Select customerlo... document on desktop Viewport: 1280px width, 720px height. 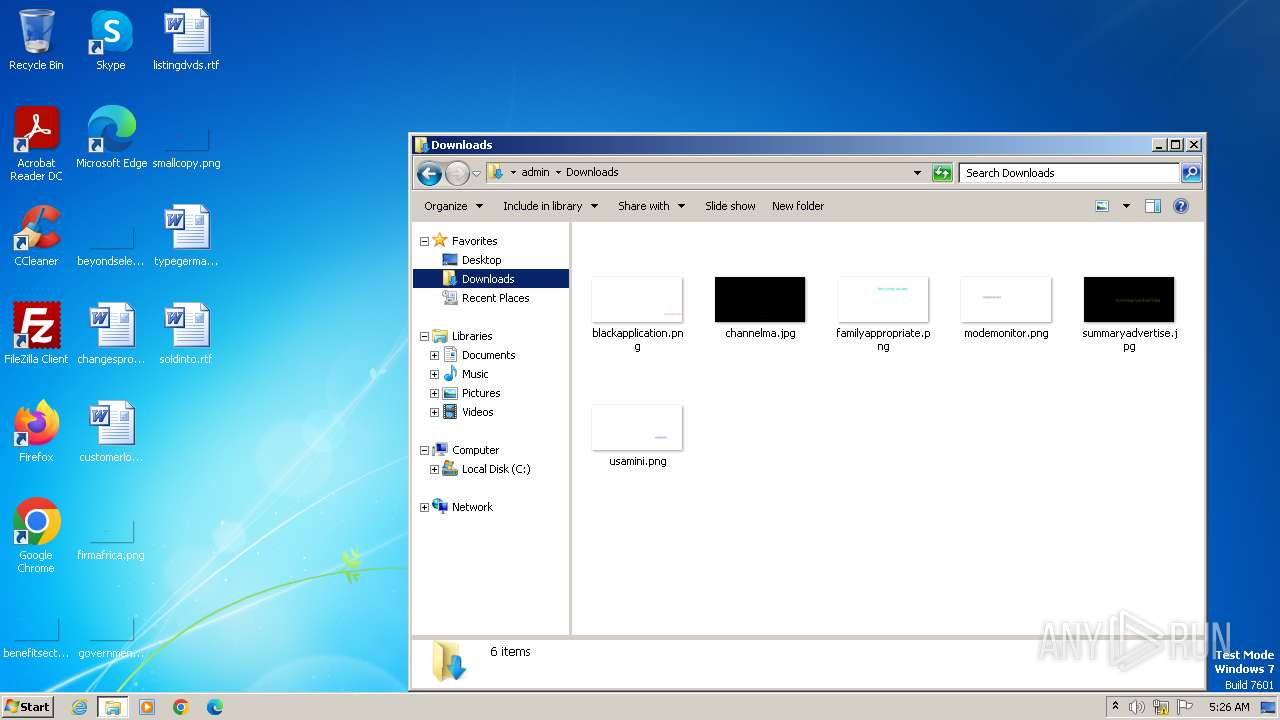(111, 432)
